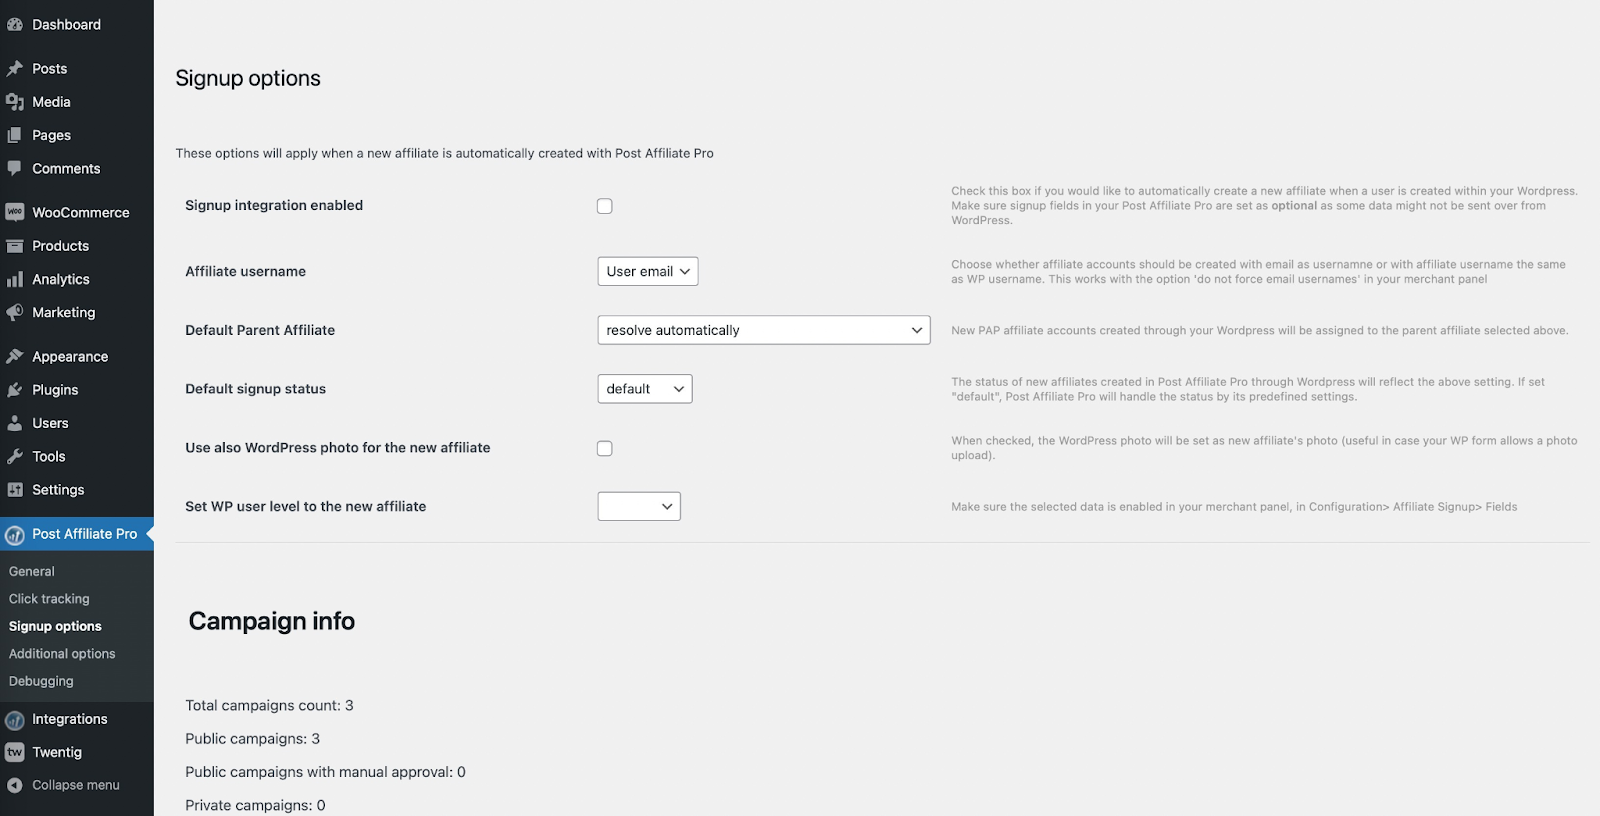
Task: Enable Signup integration enabled checkbox
Action: [605, 205]
